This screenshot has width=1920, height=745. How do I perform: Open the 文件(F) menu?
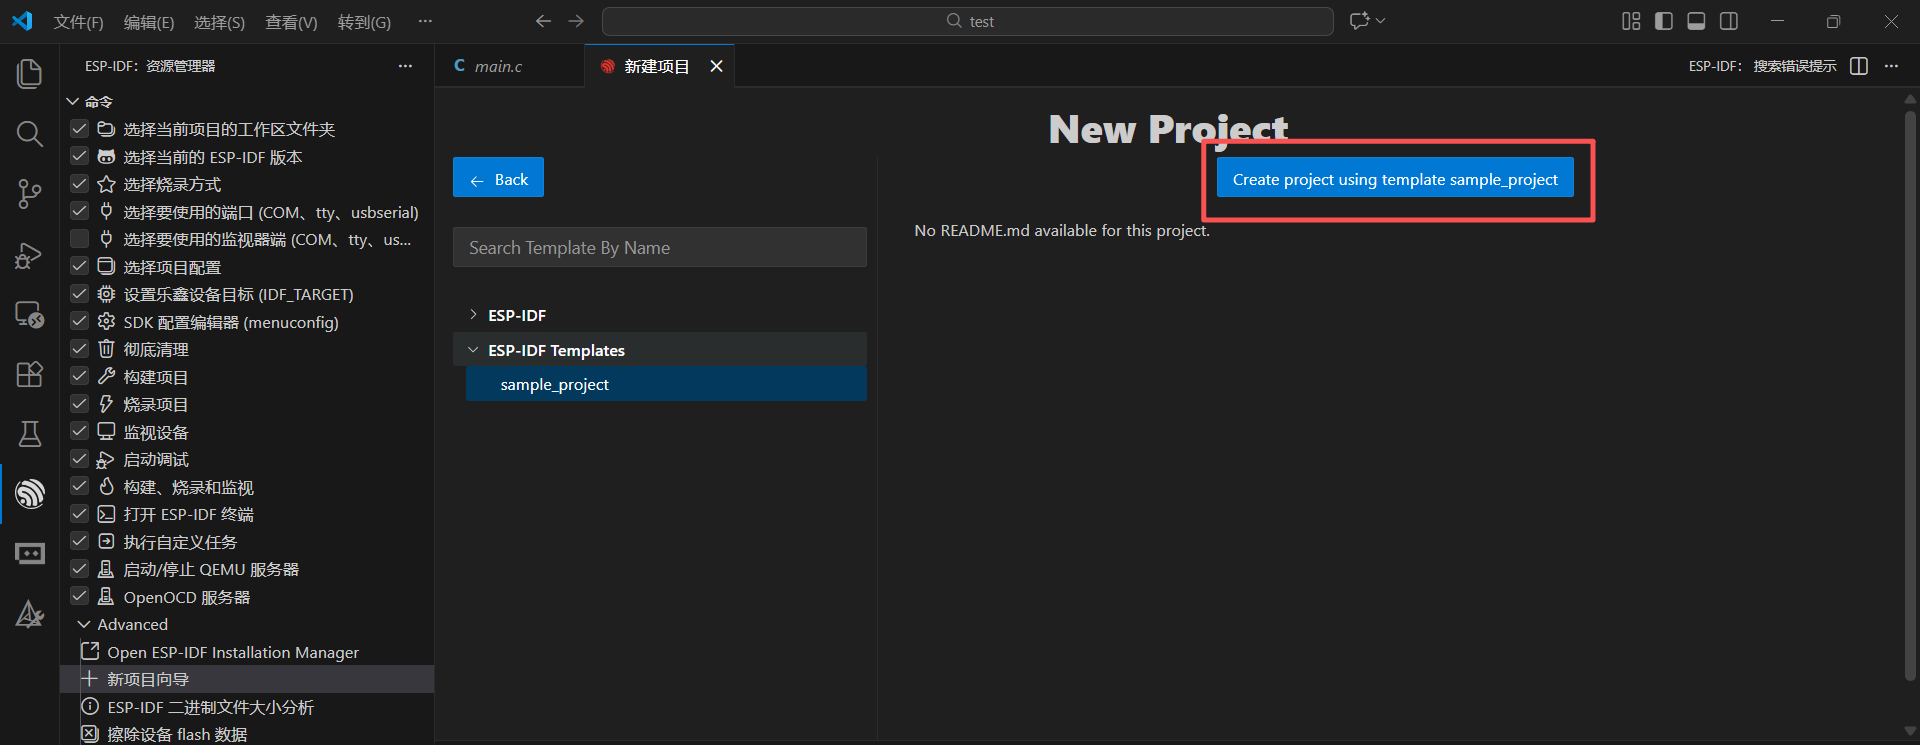click(x=78, y=22)
